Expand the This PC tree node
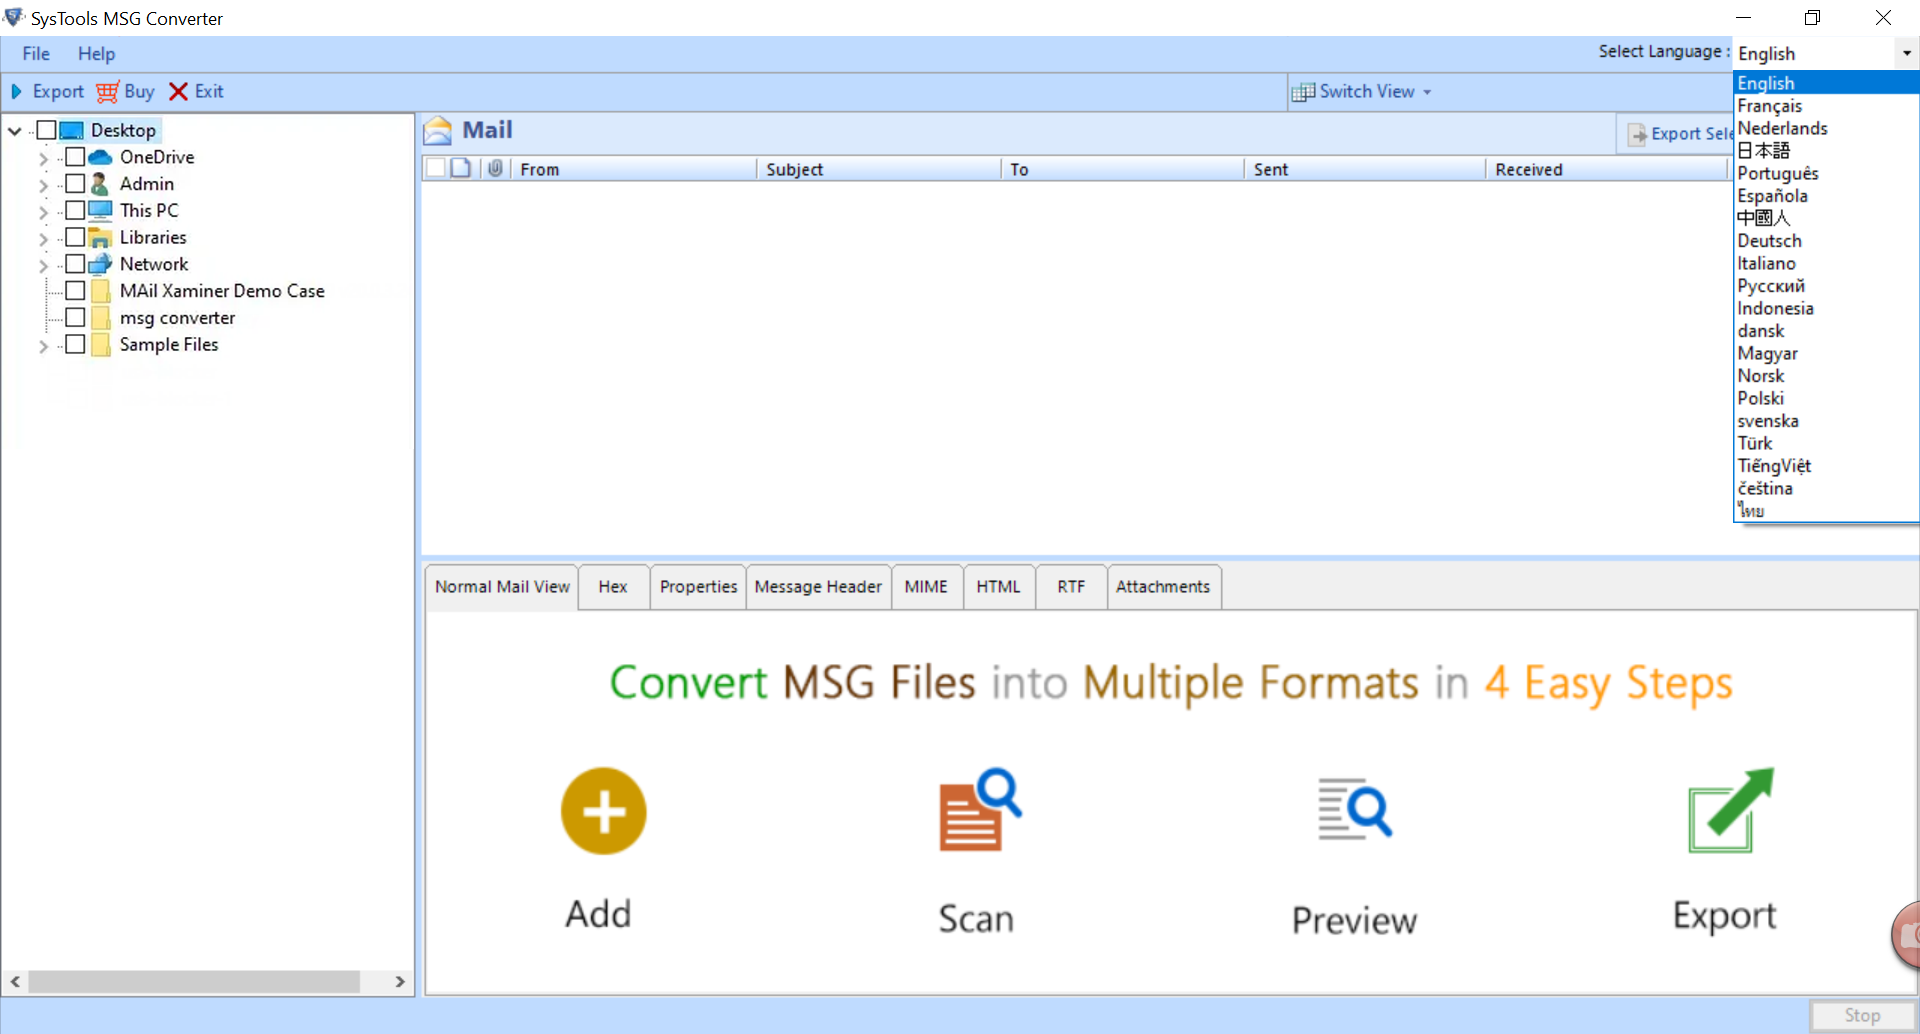 43,212
